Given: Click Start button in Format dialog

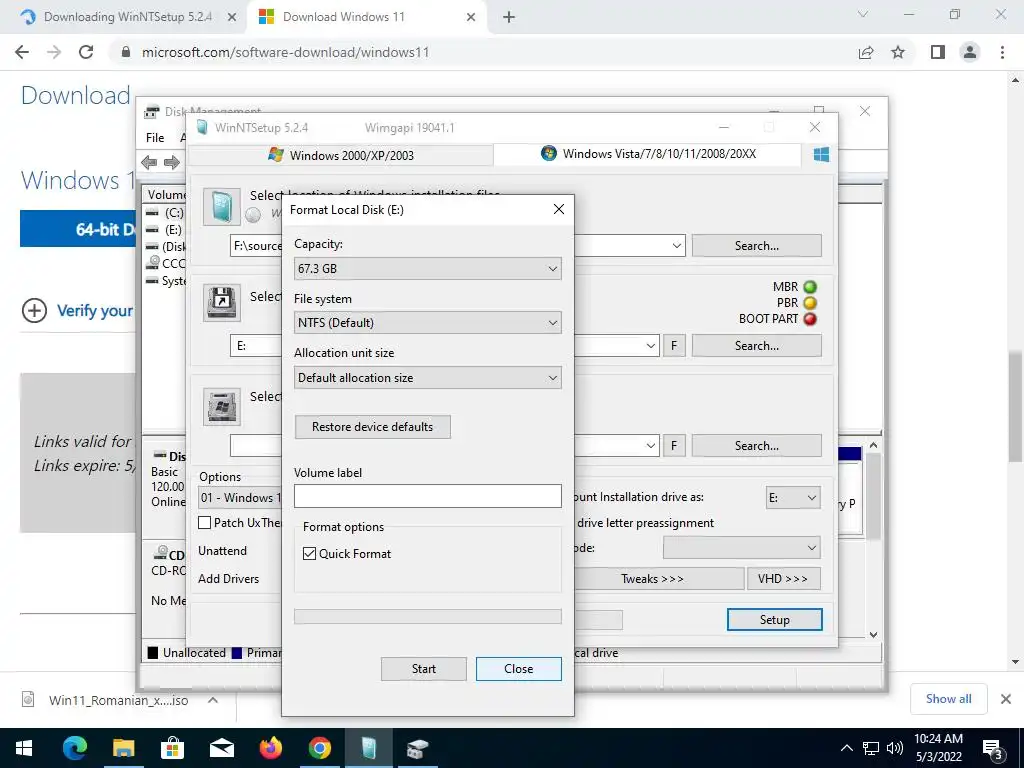Looking at the screenshot, I should tap(424, 669).
